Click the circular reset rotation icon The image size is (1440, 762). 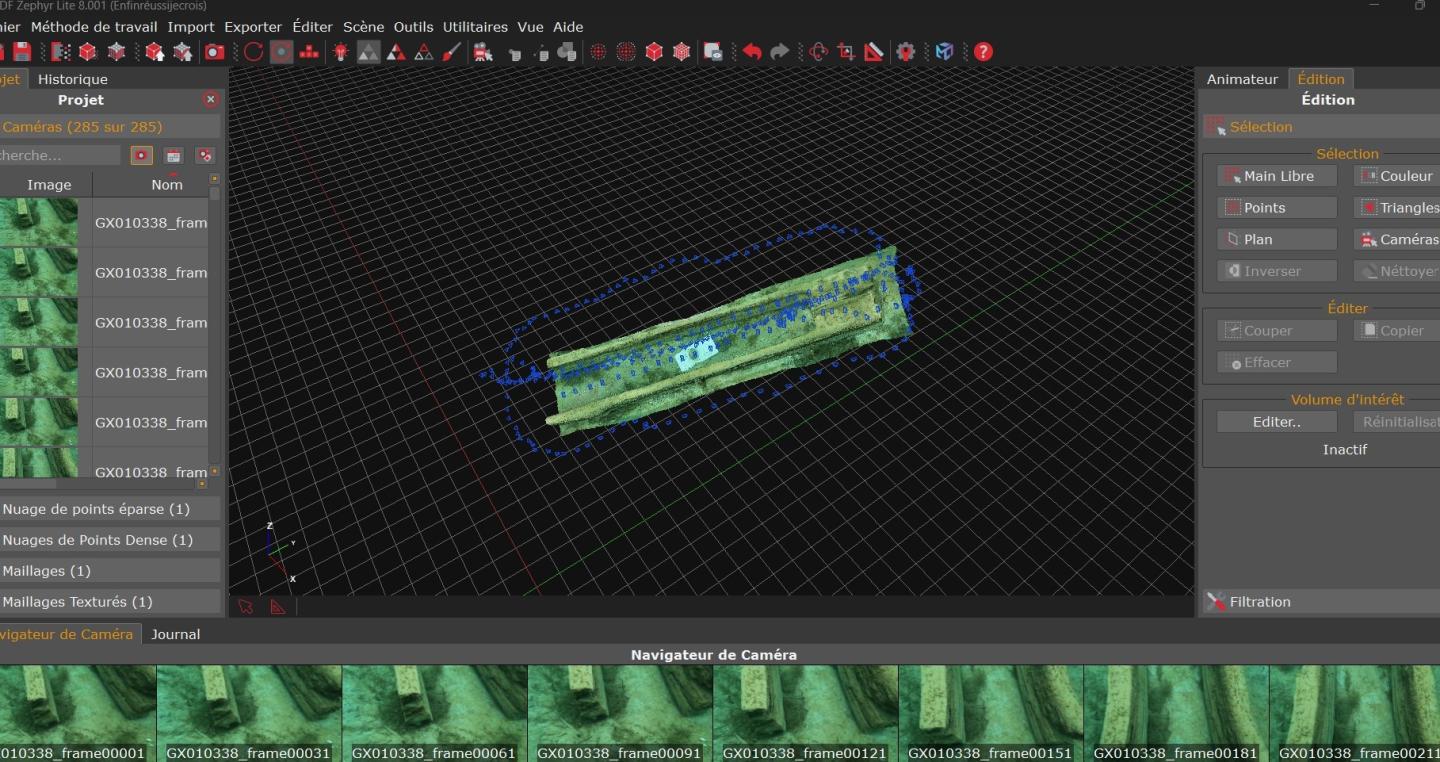[x=253, y=52]
